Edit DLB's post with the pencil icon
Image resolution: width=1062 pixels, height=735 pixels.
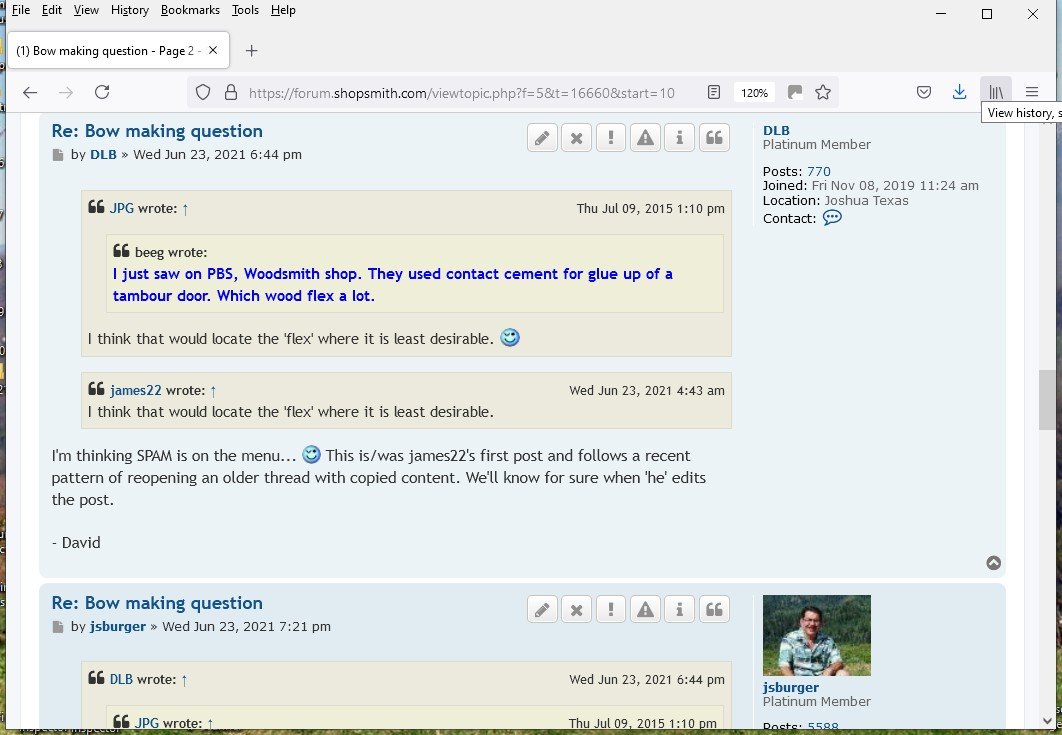542,138
